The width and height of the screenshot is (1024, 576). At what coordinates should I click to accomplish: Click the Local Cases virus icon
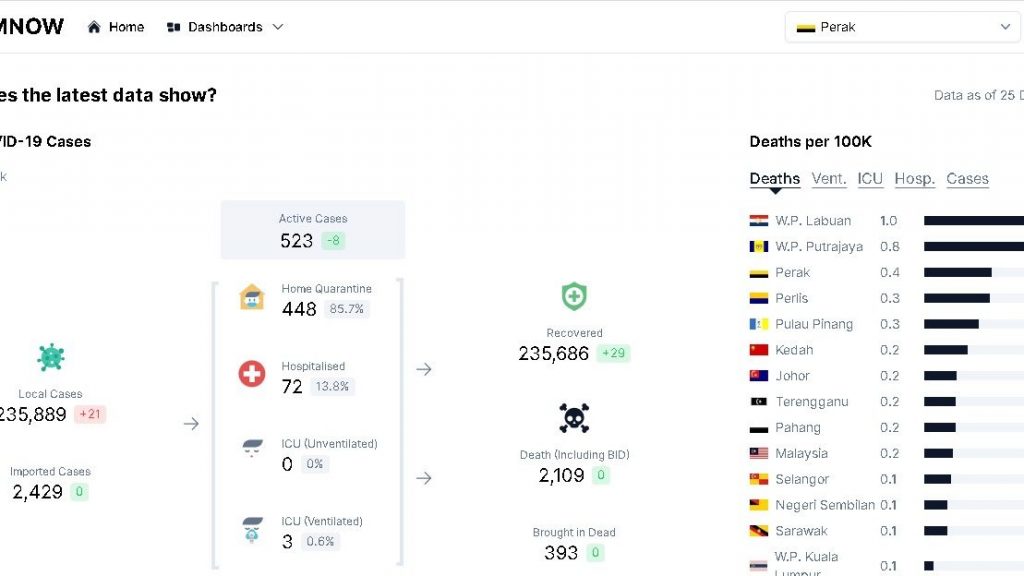point(51,357)
